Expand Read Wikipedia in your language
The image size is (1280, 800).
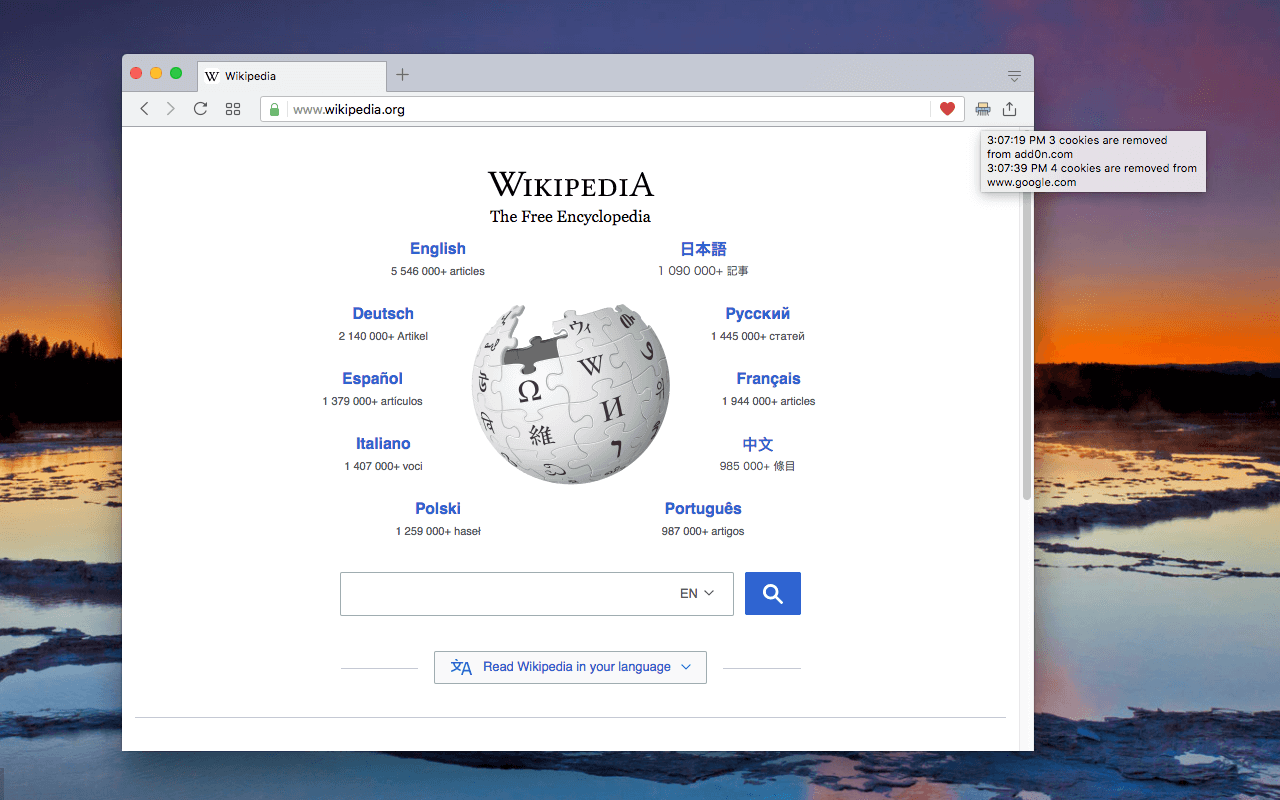coord(570,667)
